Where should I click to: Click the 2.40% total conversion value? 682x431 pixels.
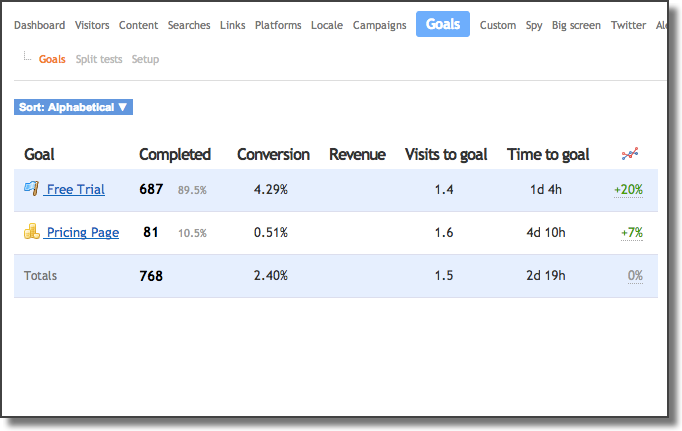[271, 275]
